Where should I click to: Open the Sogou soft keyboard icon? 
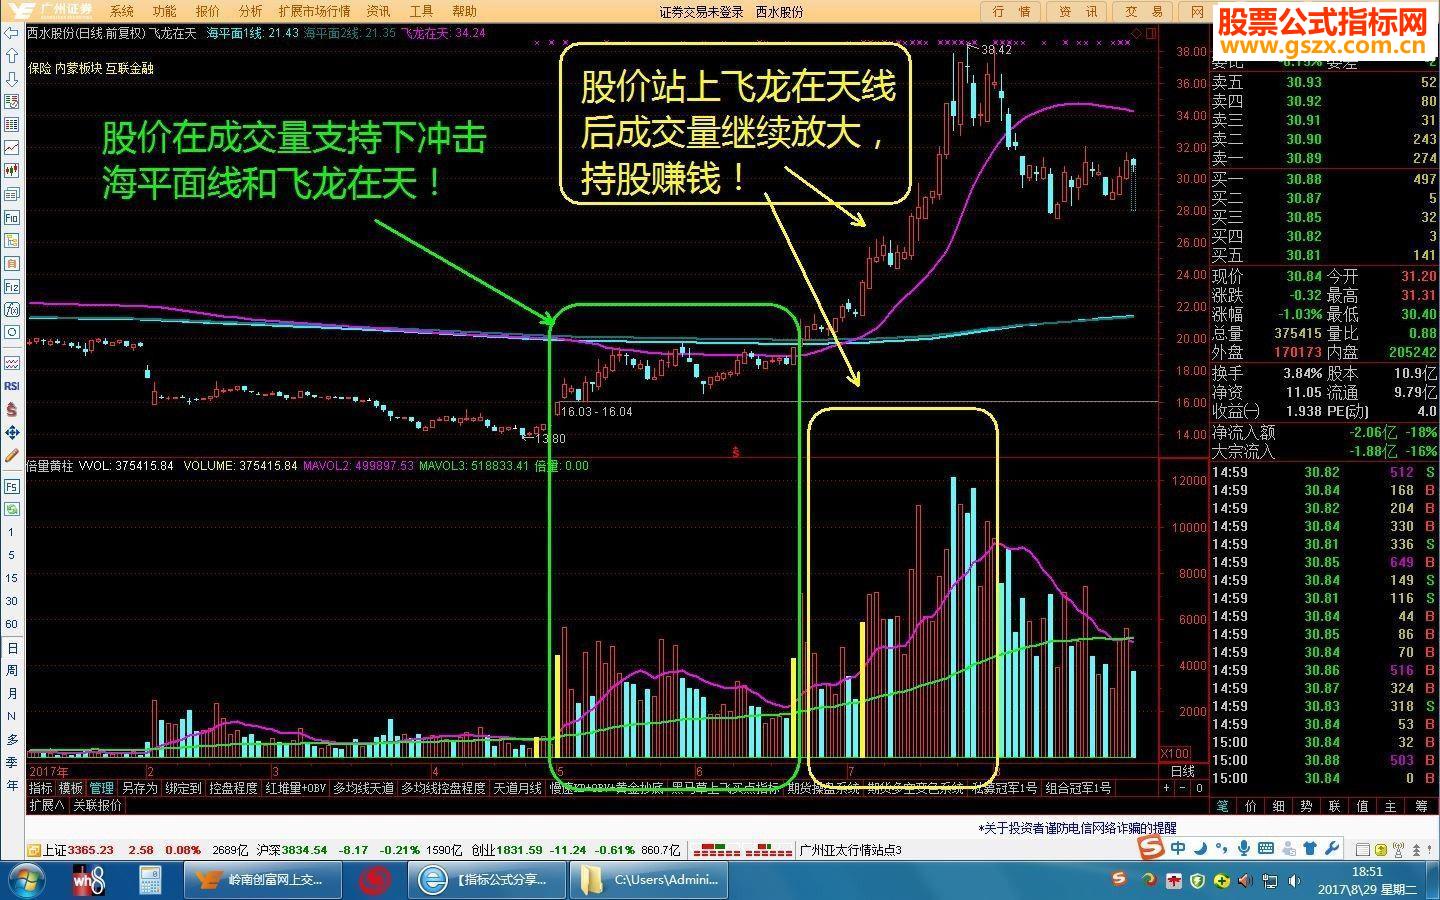coord(1265,848)
